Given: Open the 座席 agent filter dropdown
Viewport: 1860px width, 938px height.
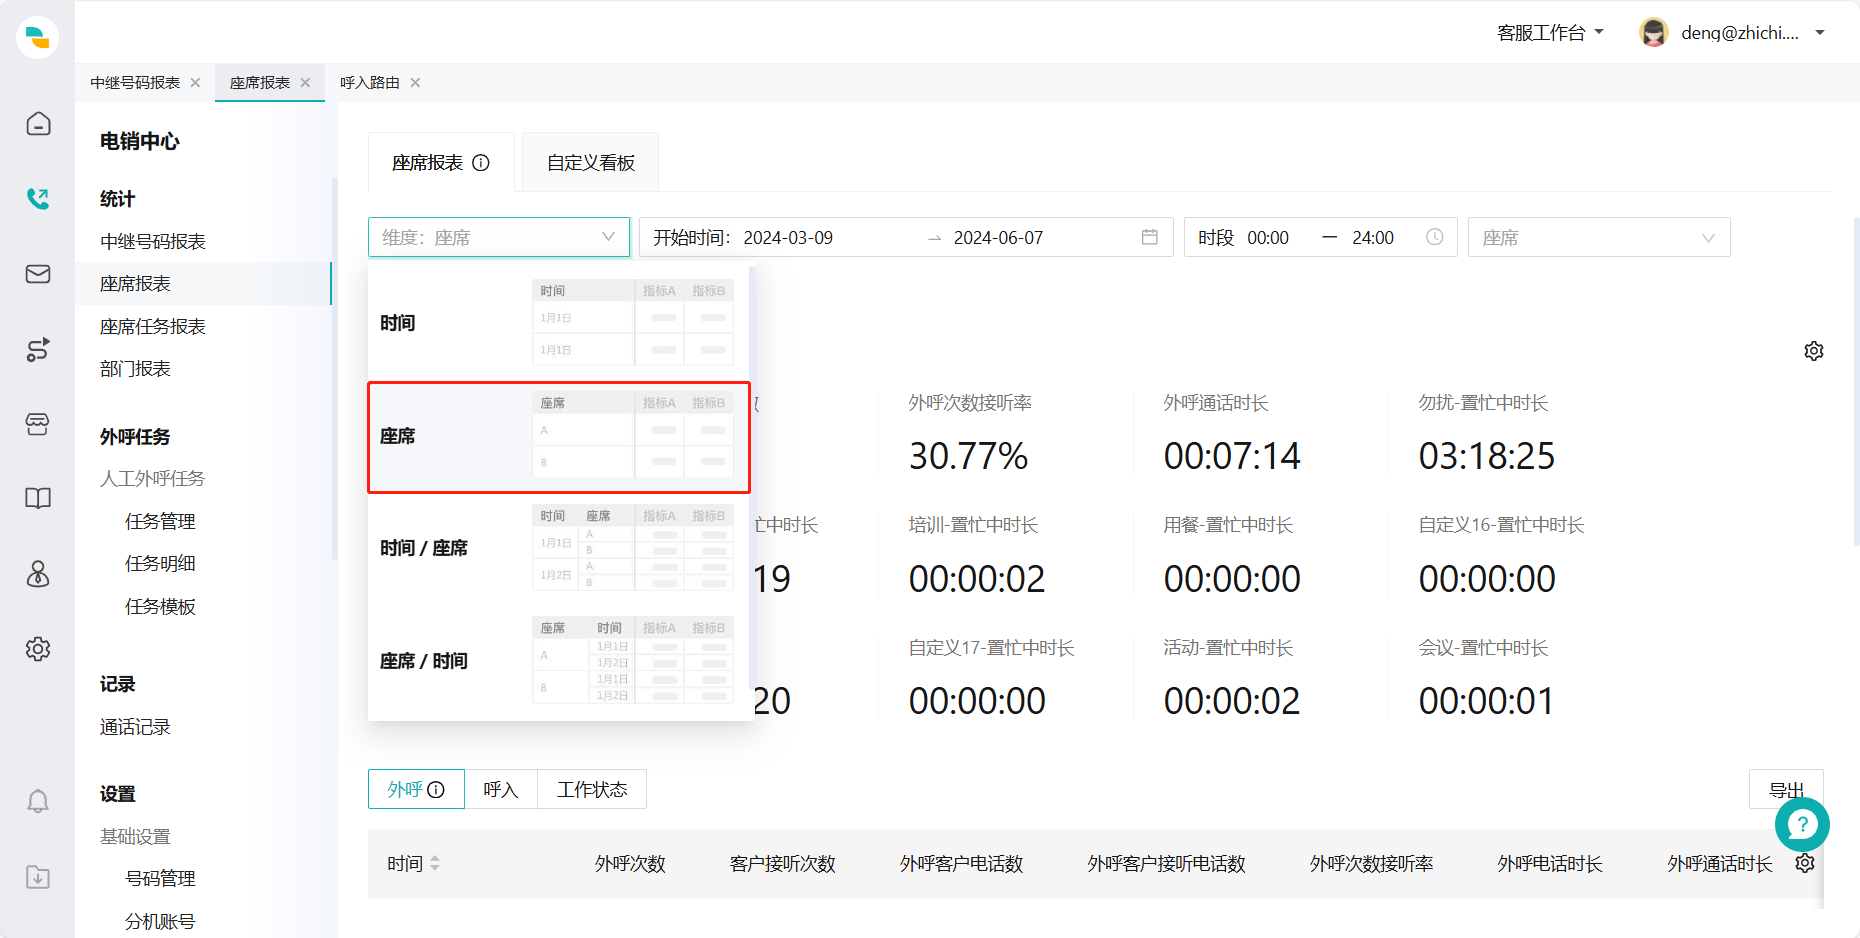Looking at the screenshot, I should click(1599, 237).
